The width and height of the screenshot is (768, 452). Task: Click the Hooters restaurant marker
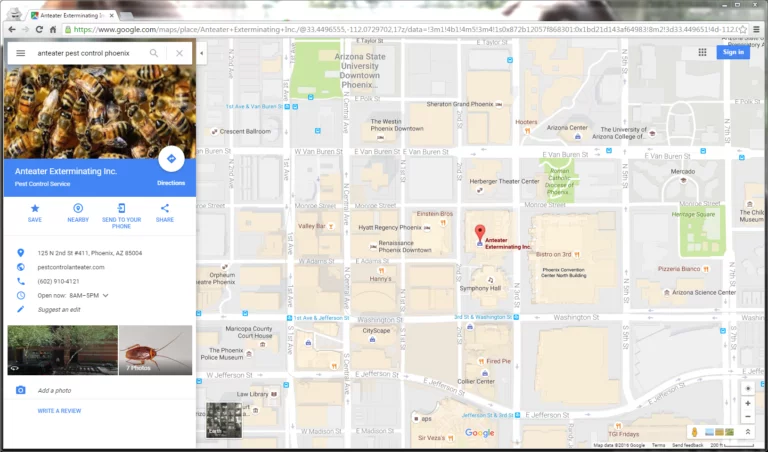(x=527, y=131)
